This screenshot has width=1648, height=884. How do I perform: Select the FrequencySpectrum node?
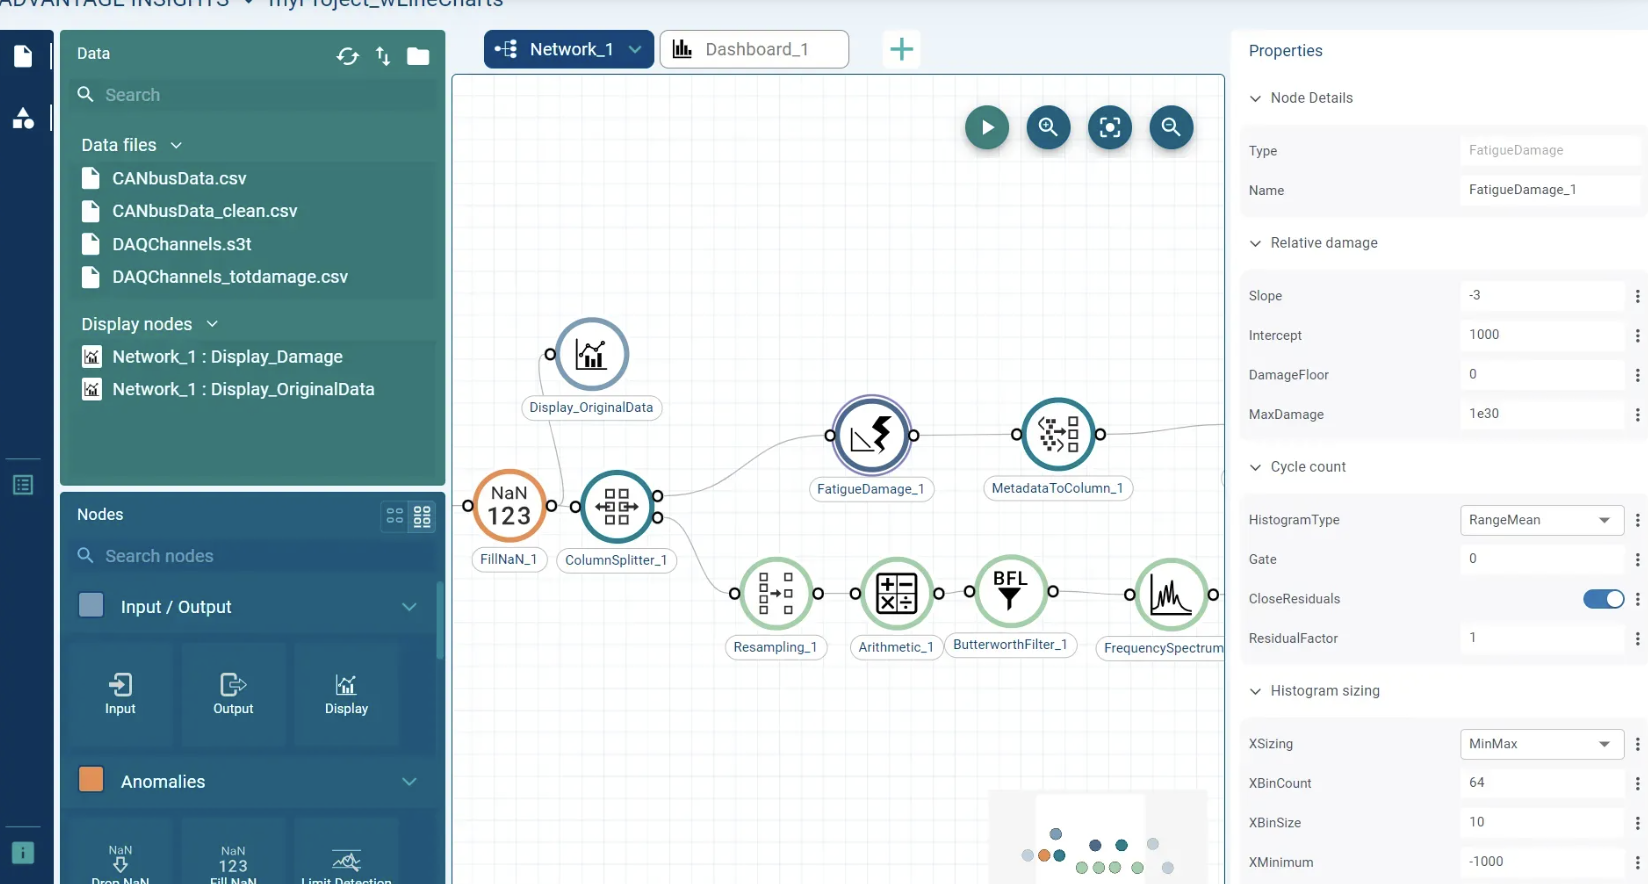1170,594
